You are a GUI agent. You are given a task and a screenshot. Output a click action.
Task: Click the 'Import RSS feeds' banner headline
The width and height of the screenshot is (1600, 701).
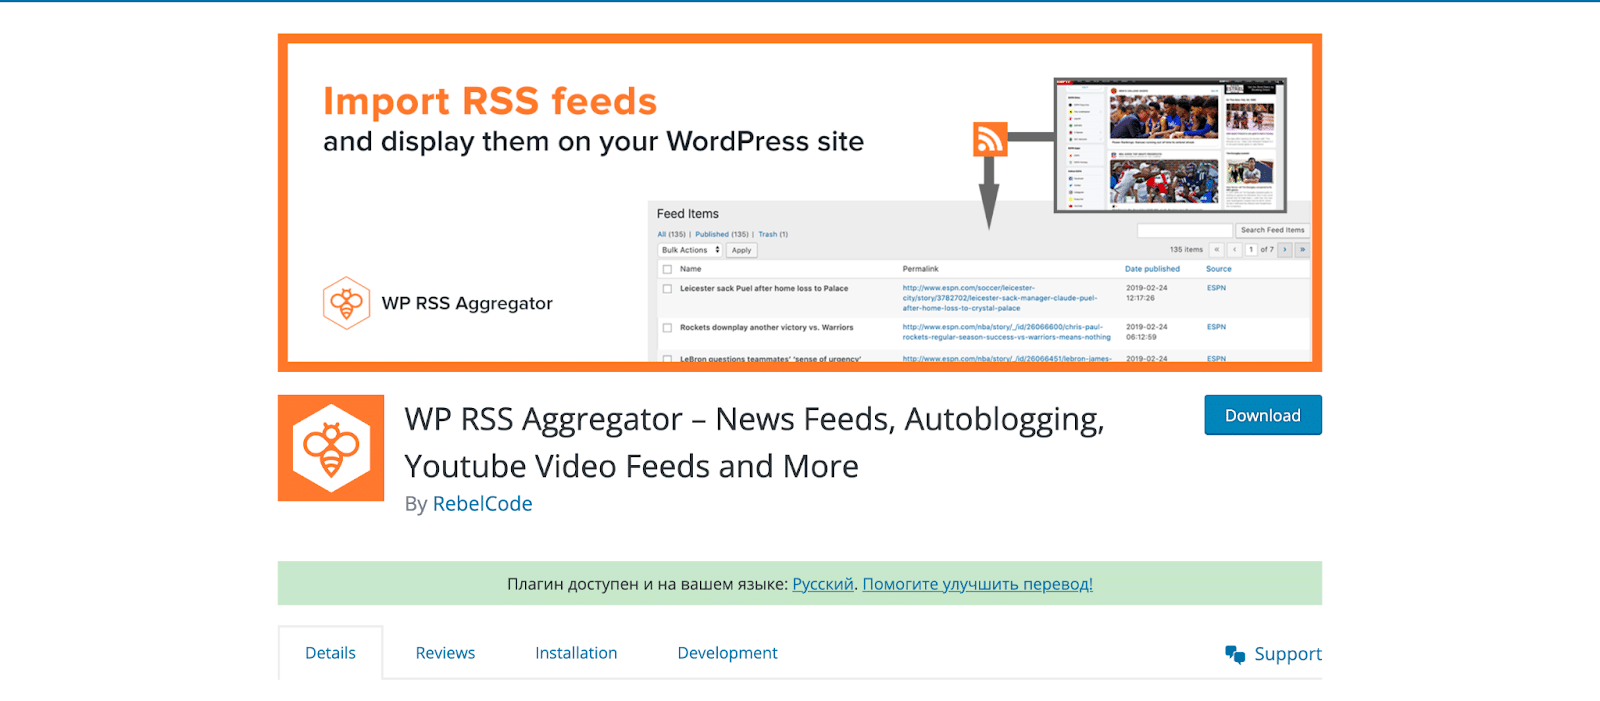(490, 101)
